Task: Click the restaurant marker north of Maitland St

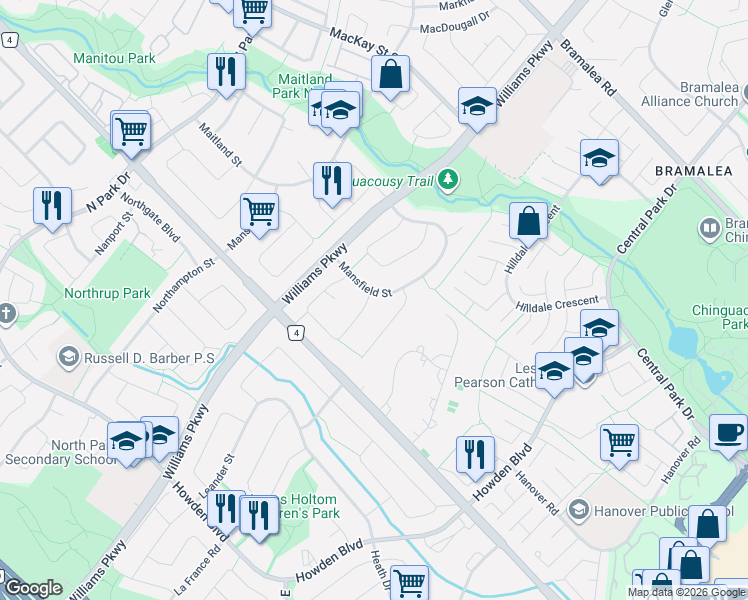Action: (x=227, y=73)
